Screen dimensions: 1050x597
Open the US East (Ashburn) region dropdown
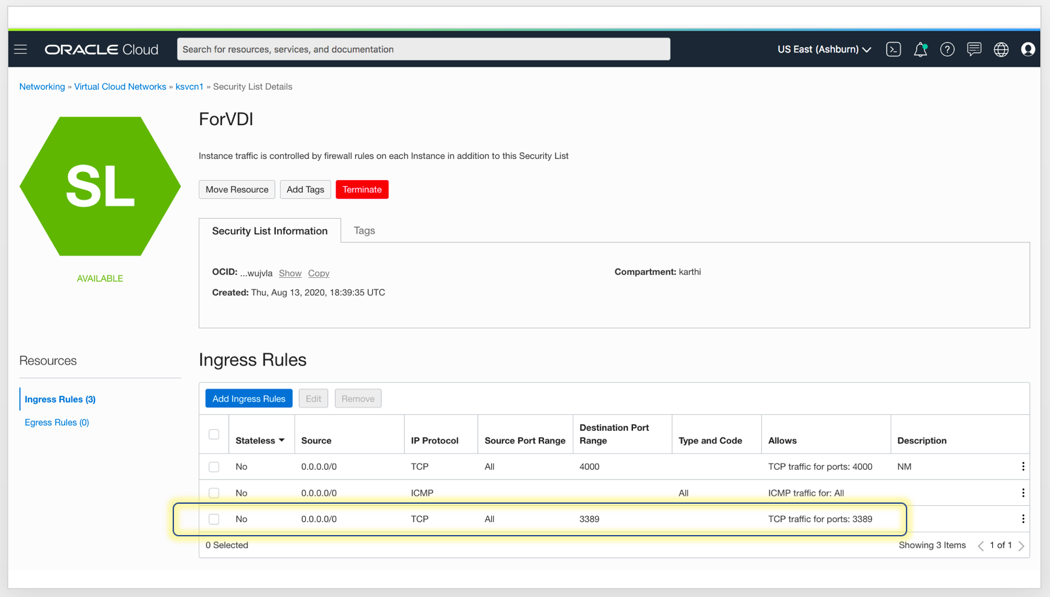(823, 49)
